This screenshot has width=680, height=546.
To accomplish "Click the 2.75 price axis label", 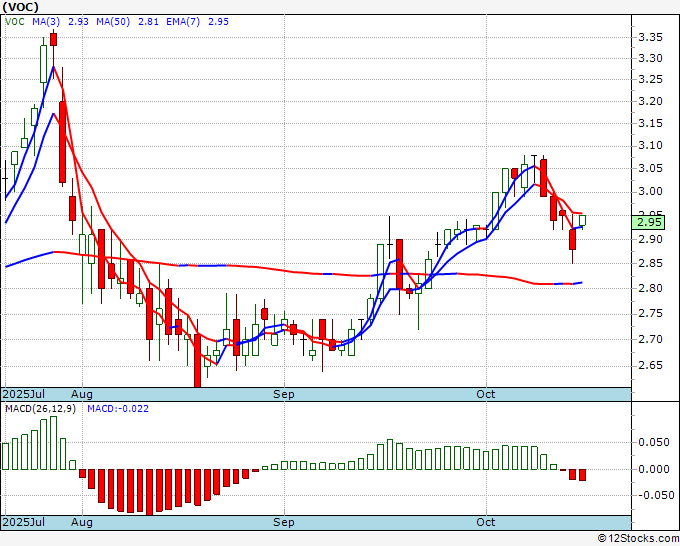I will [x=651, y=314].
